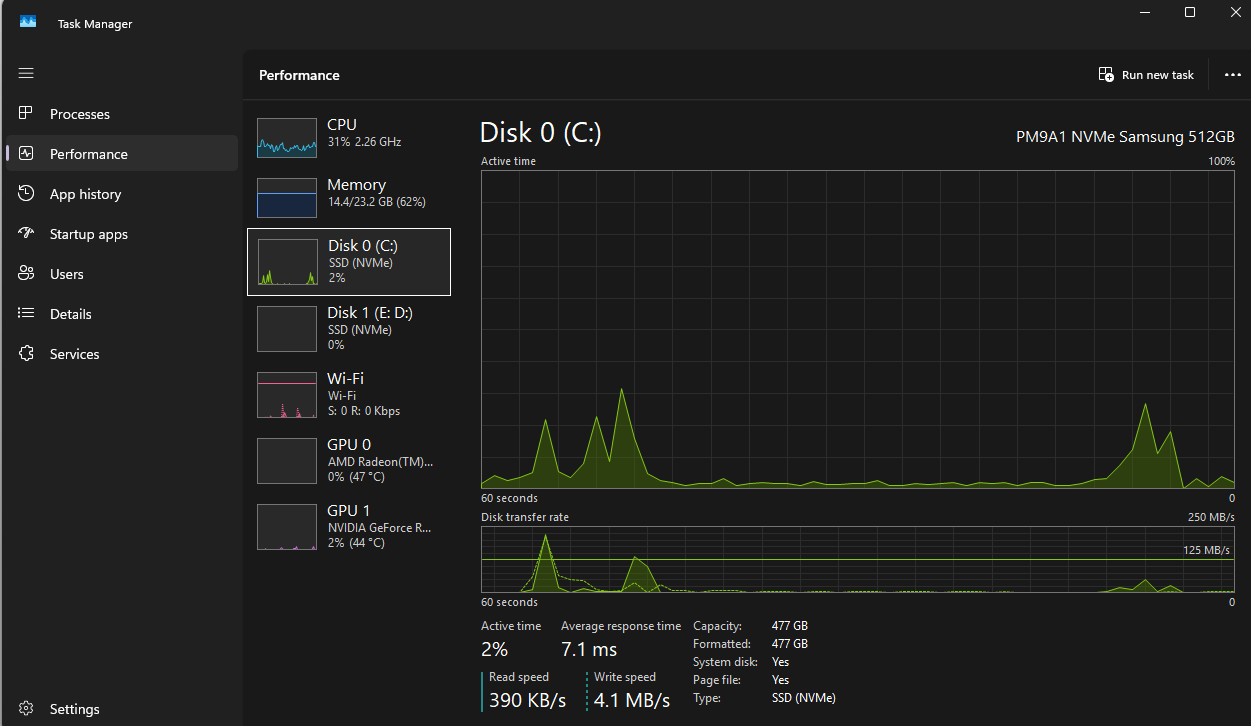Click the Active time 2% value
Viewport: 1251px width, 726px height.
(x=495, y=649)
